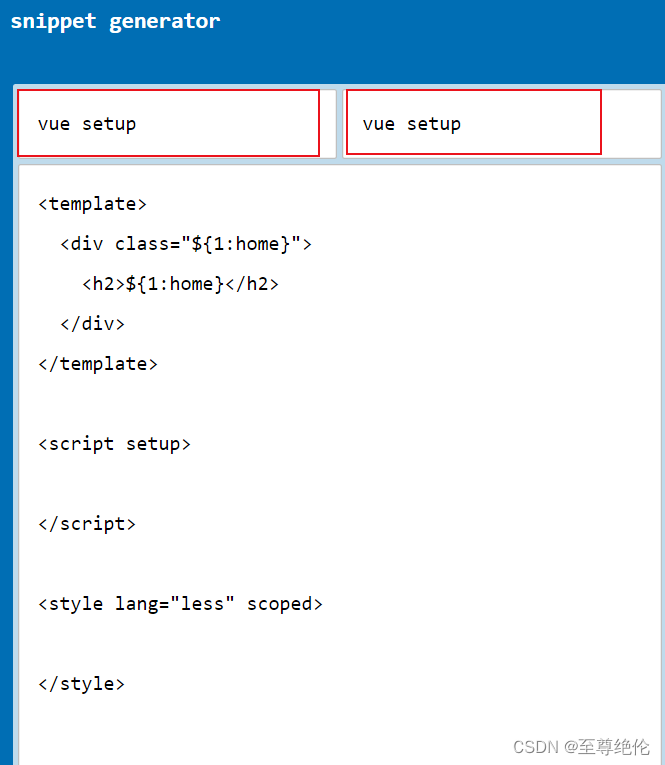
Task: Click the opening <template> line in the snippet
Action: tap(93, 204)
